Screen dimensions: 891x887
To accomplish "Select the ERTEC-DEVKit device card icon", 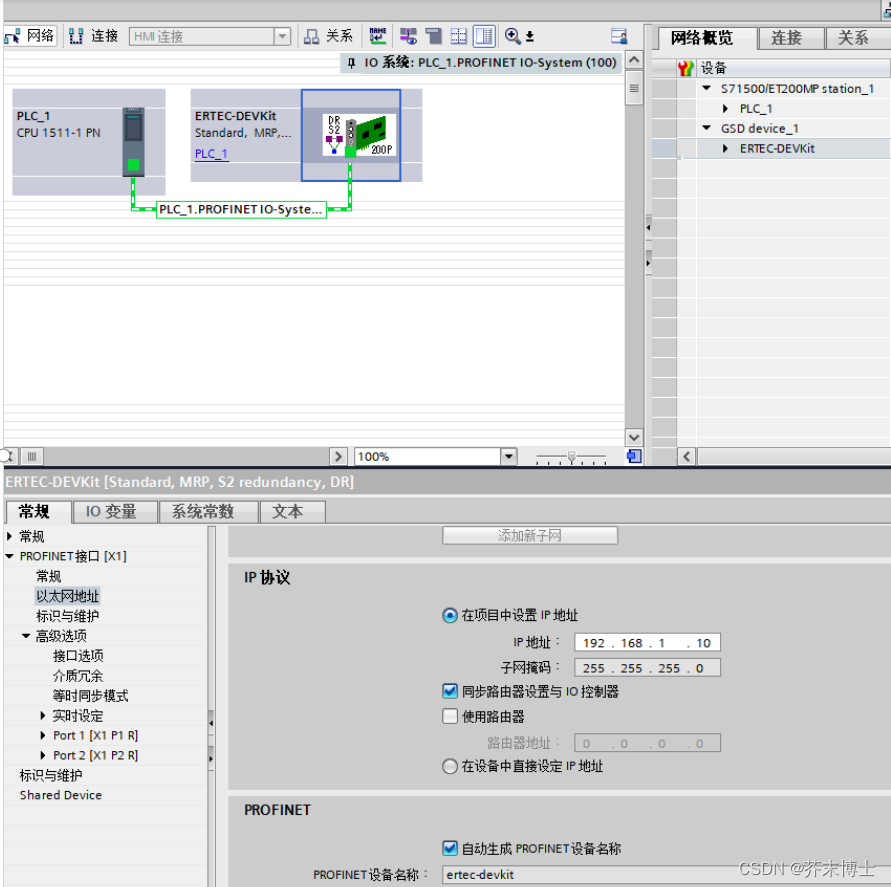I will 359,135.
